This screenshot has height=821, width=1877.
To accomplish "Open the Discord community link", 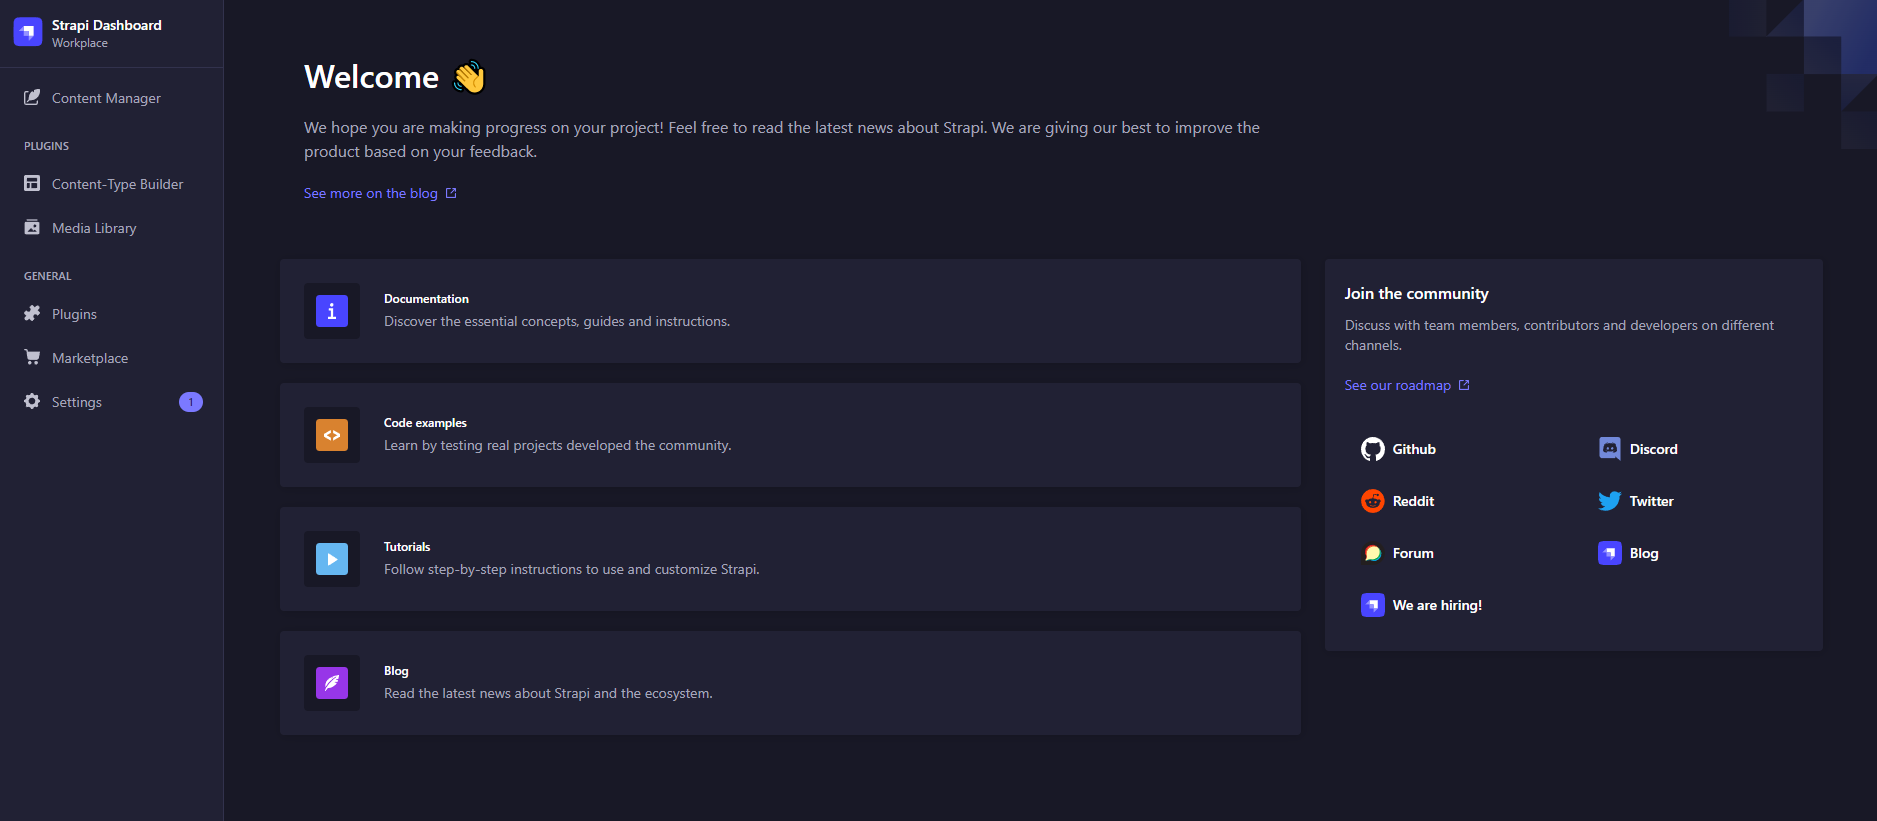I will tap(1652, 449).
